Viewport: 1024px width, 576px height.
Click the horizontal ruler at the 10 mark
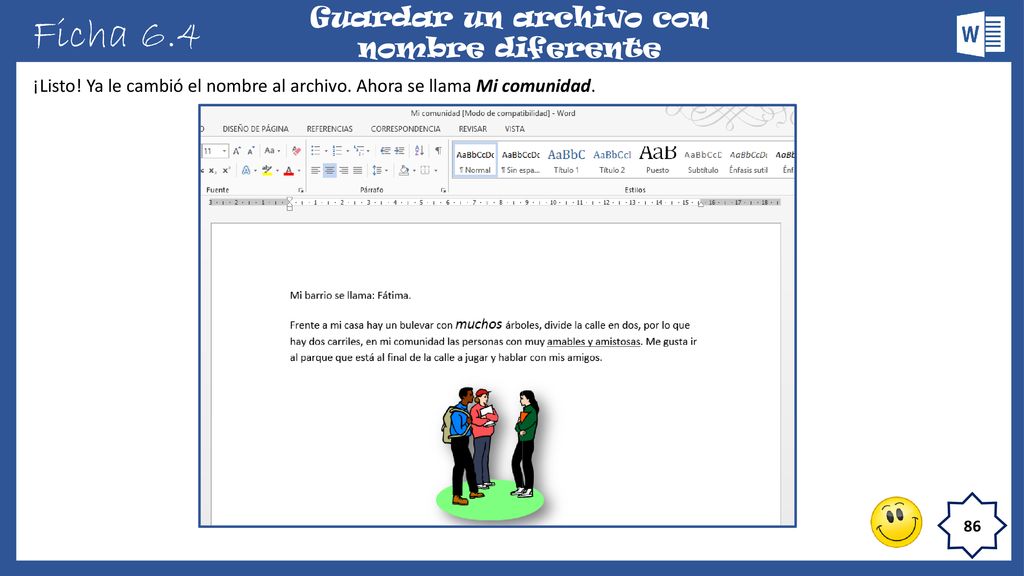point(552,202)
